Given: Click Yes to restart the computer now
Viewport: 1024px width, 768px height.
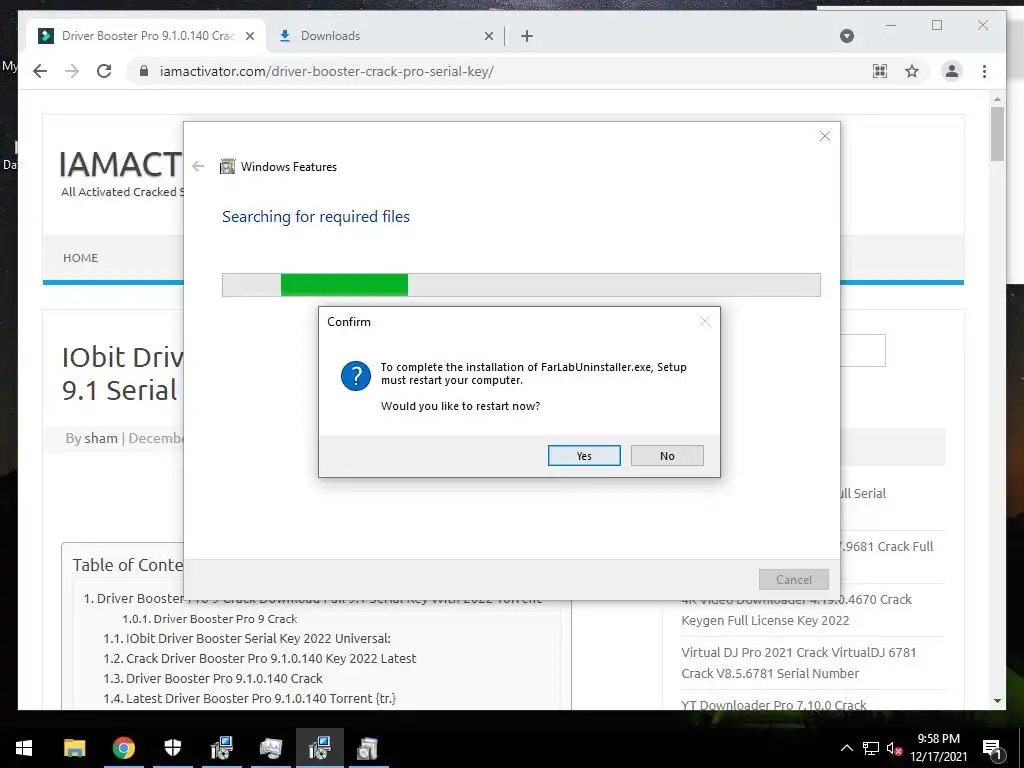Looking at the screenshot, I should click(584, 456).
